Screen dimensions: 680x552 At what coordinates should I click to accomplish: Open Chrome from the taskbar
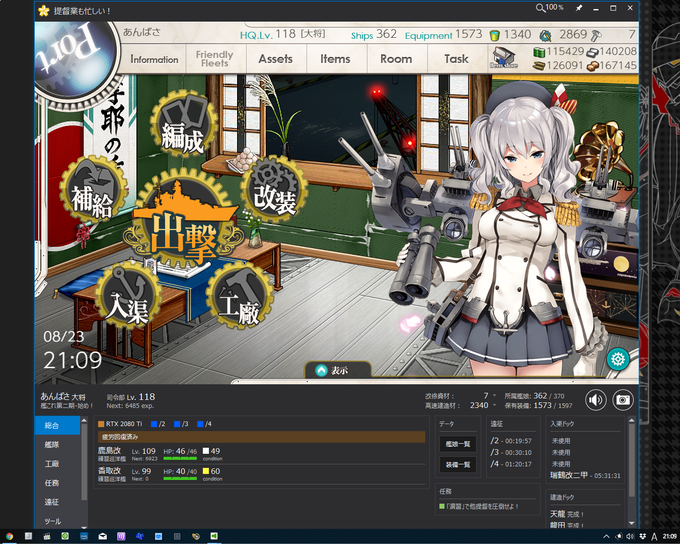tap(9, 536)
